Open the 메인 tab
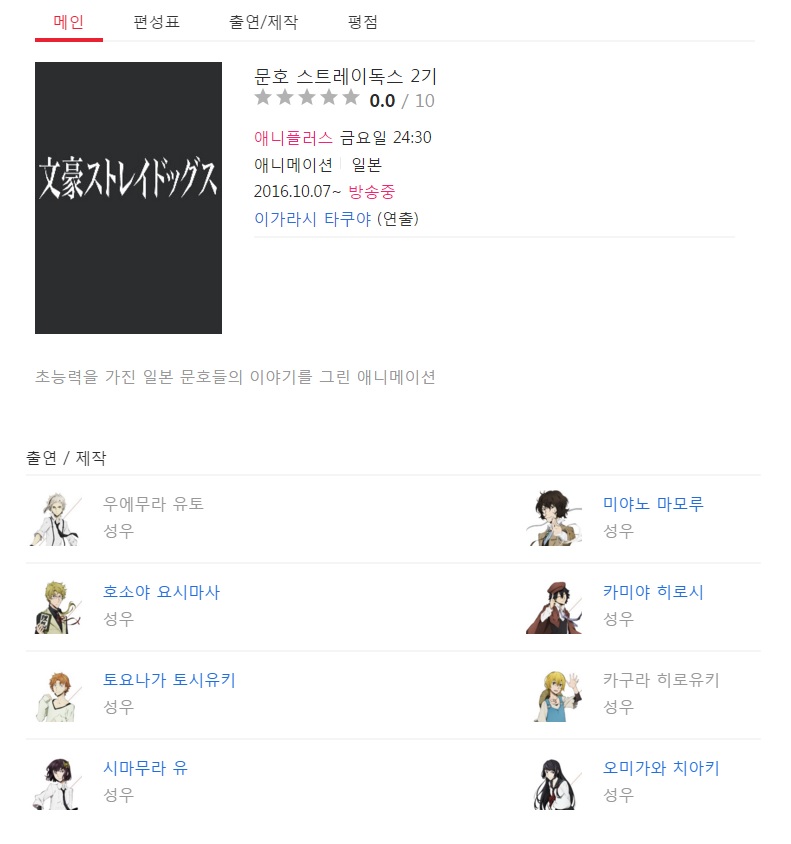This screenshot has height=844, width=791. click(68, 22)
